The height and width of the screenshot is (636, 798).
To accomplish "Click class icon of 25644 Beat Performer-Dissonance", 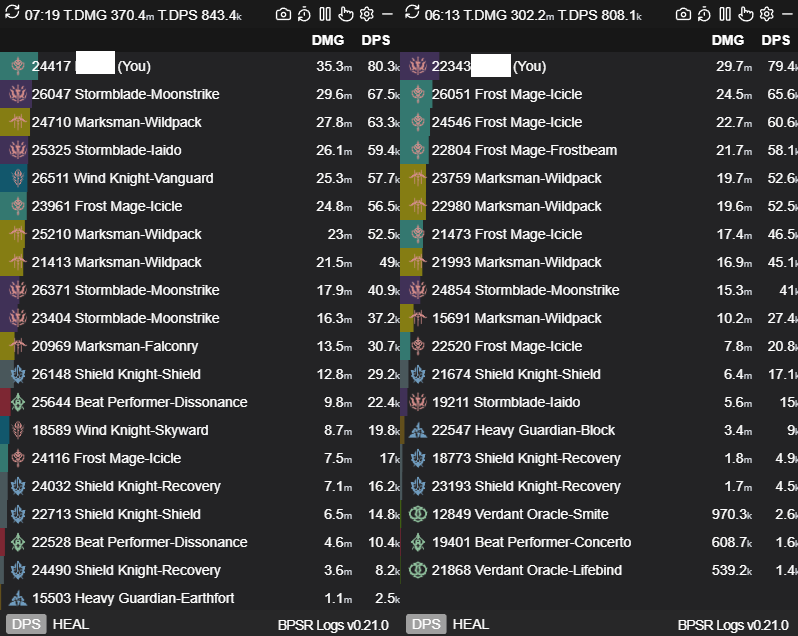I will pos(18,402).
